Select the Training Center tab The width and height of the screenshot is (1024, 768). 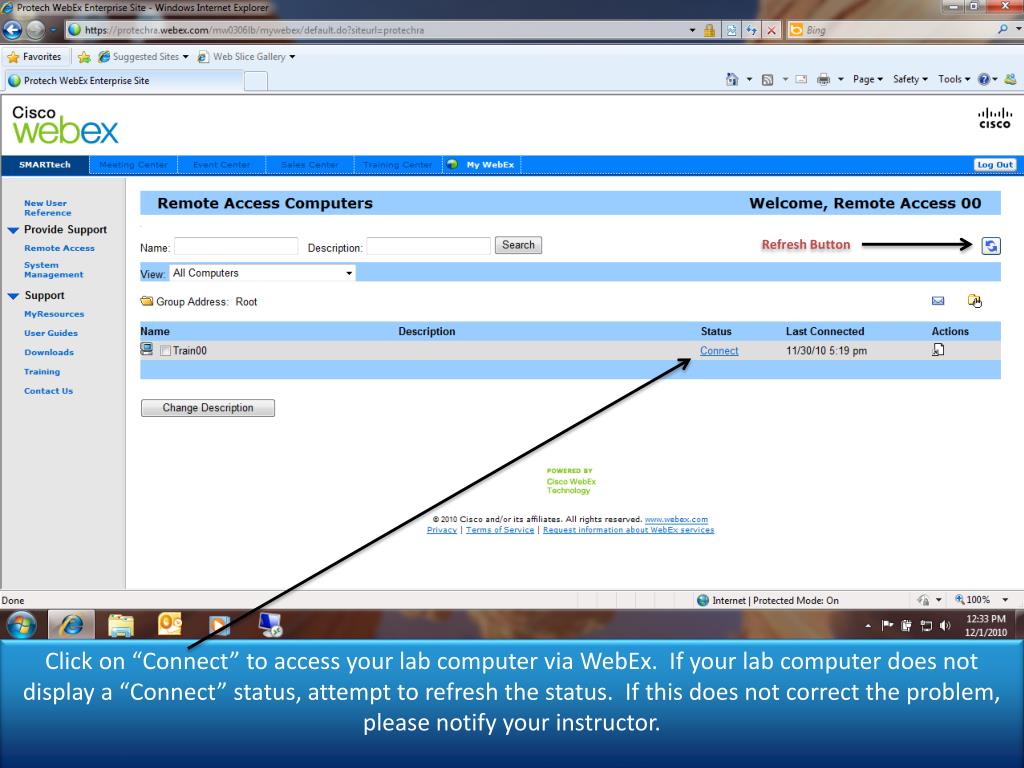tap(397, 165)
